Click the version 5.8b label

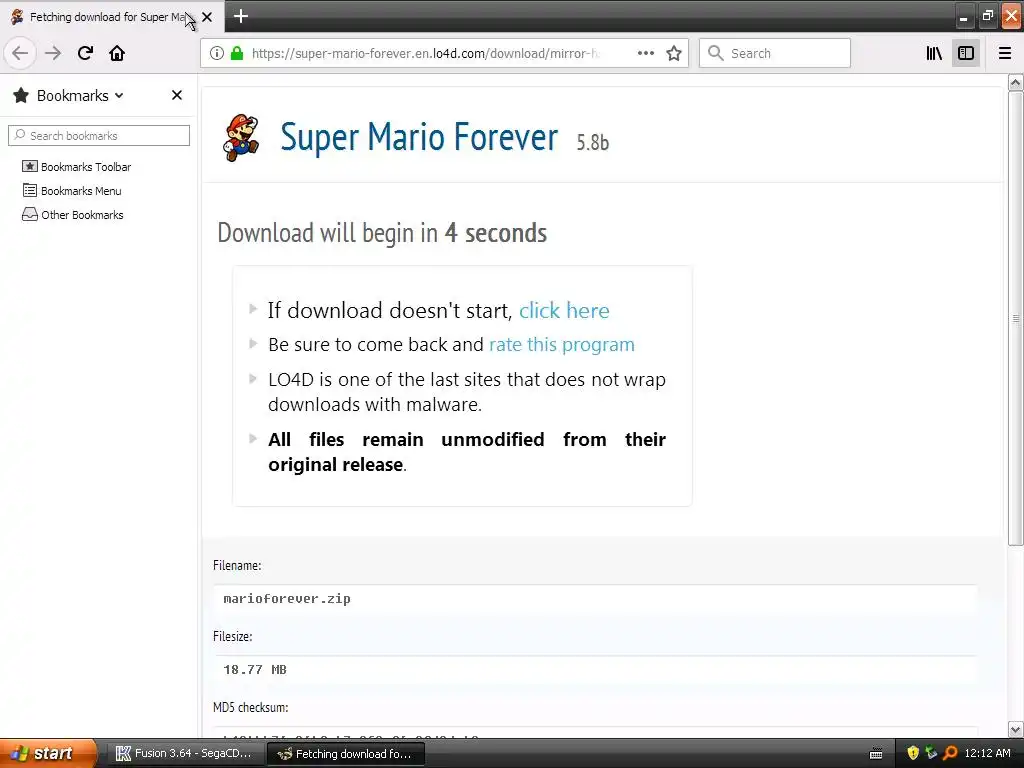(592, 142)
